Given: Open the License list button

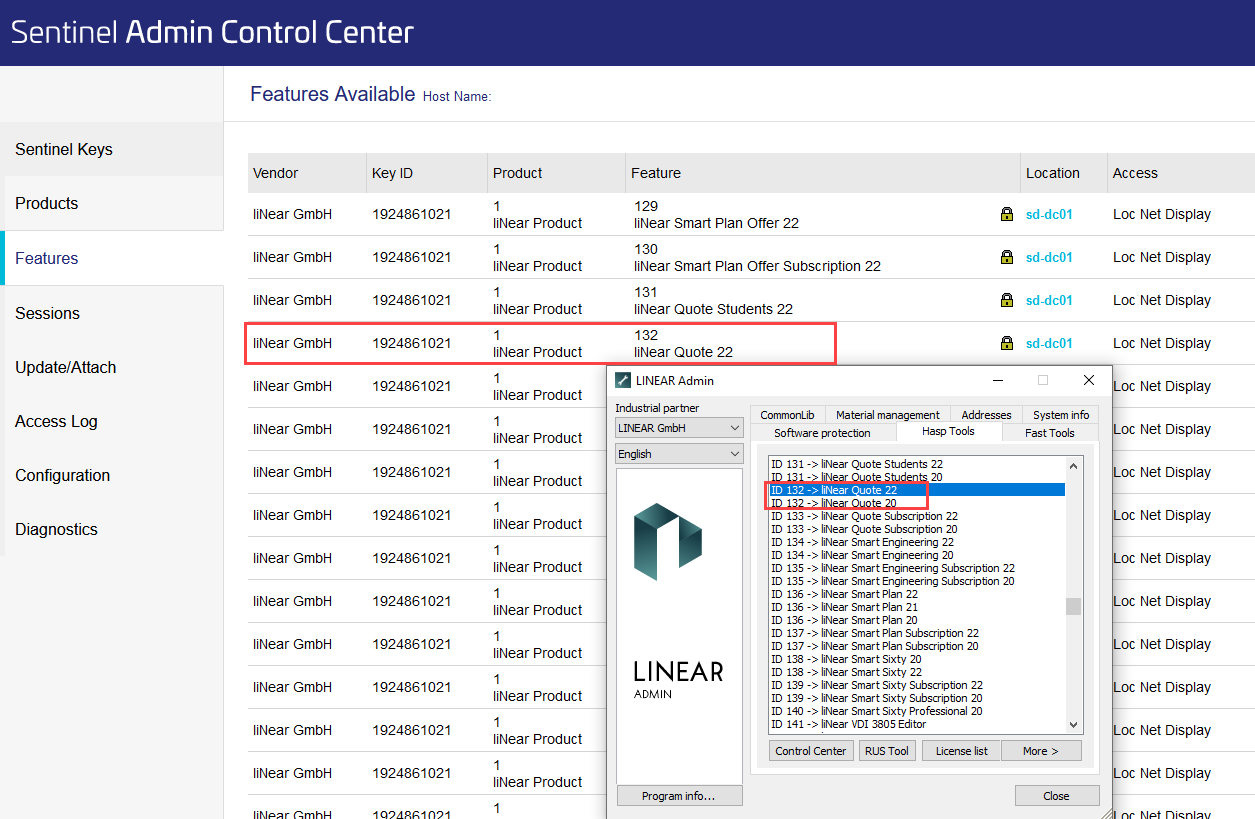Looking at the screenshot, I should pos(961,750).
